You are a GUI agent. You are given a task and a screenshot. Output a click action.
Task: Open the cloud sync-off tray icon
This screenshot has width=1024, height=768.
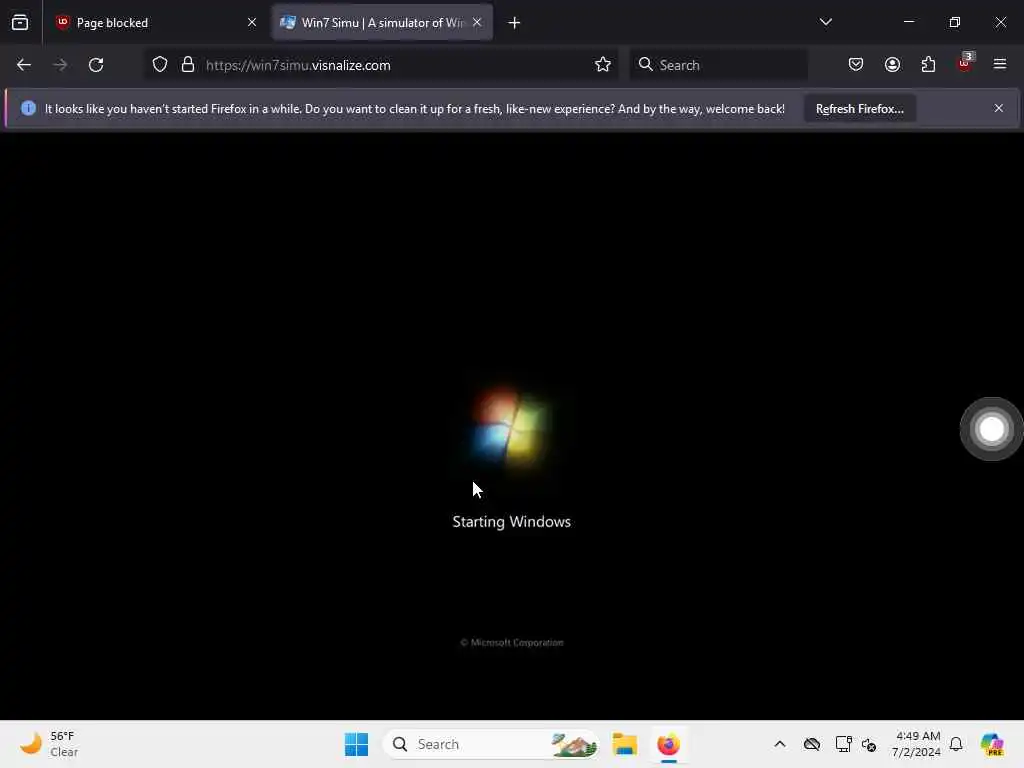[x=812, y=744]
